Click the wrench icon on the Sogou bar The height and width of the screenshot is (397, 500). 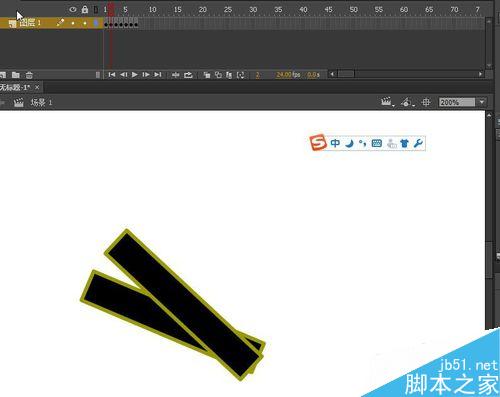[x=418, y=143]
